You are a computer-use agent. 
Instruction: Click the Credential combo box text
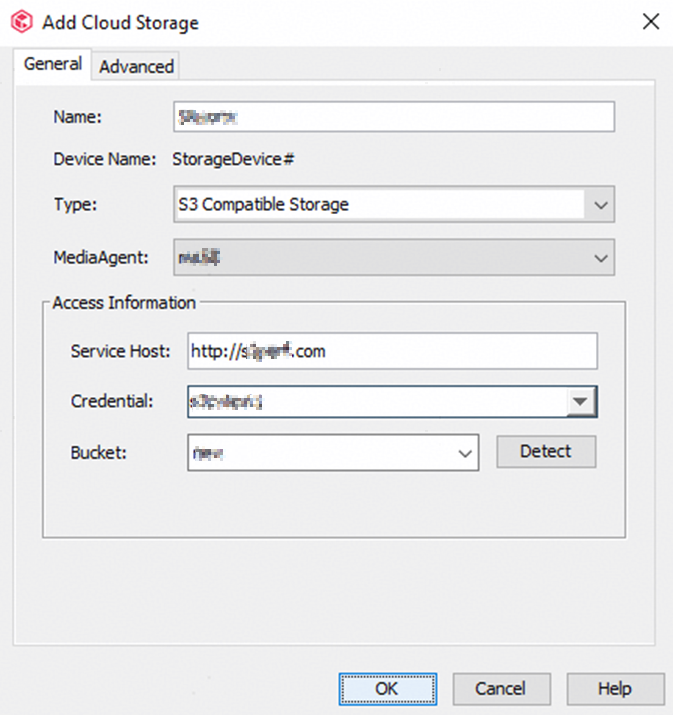click(374, 401)
